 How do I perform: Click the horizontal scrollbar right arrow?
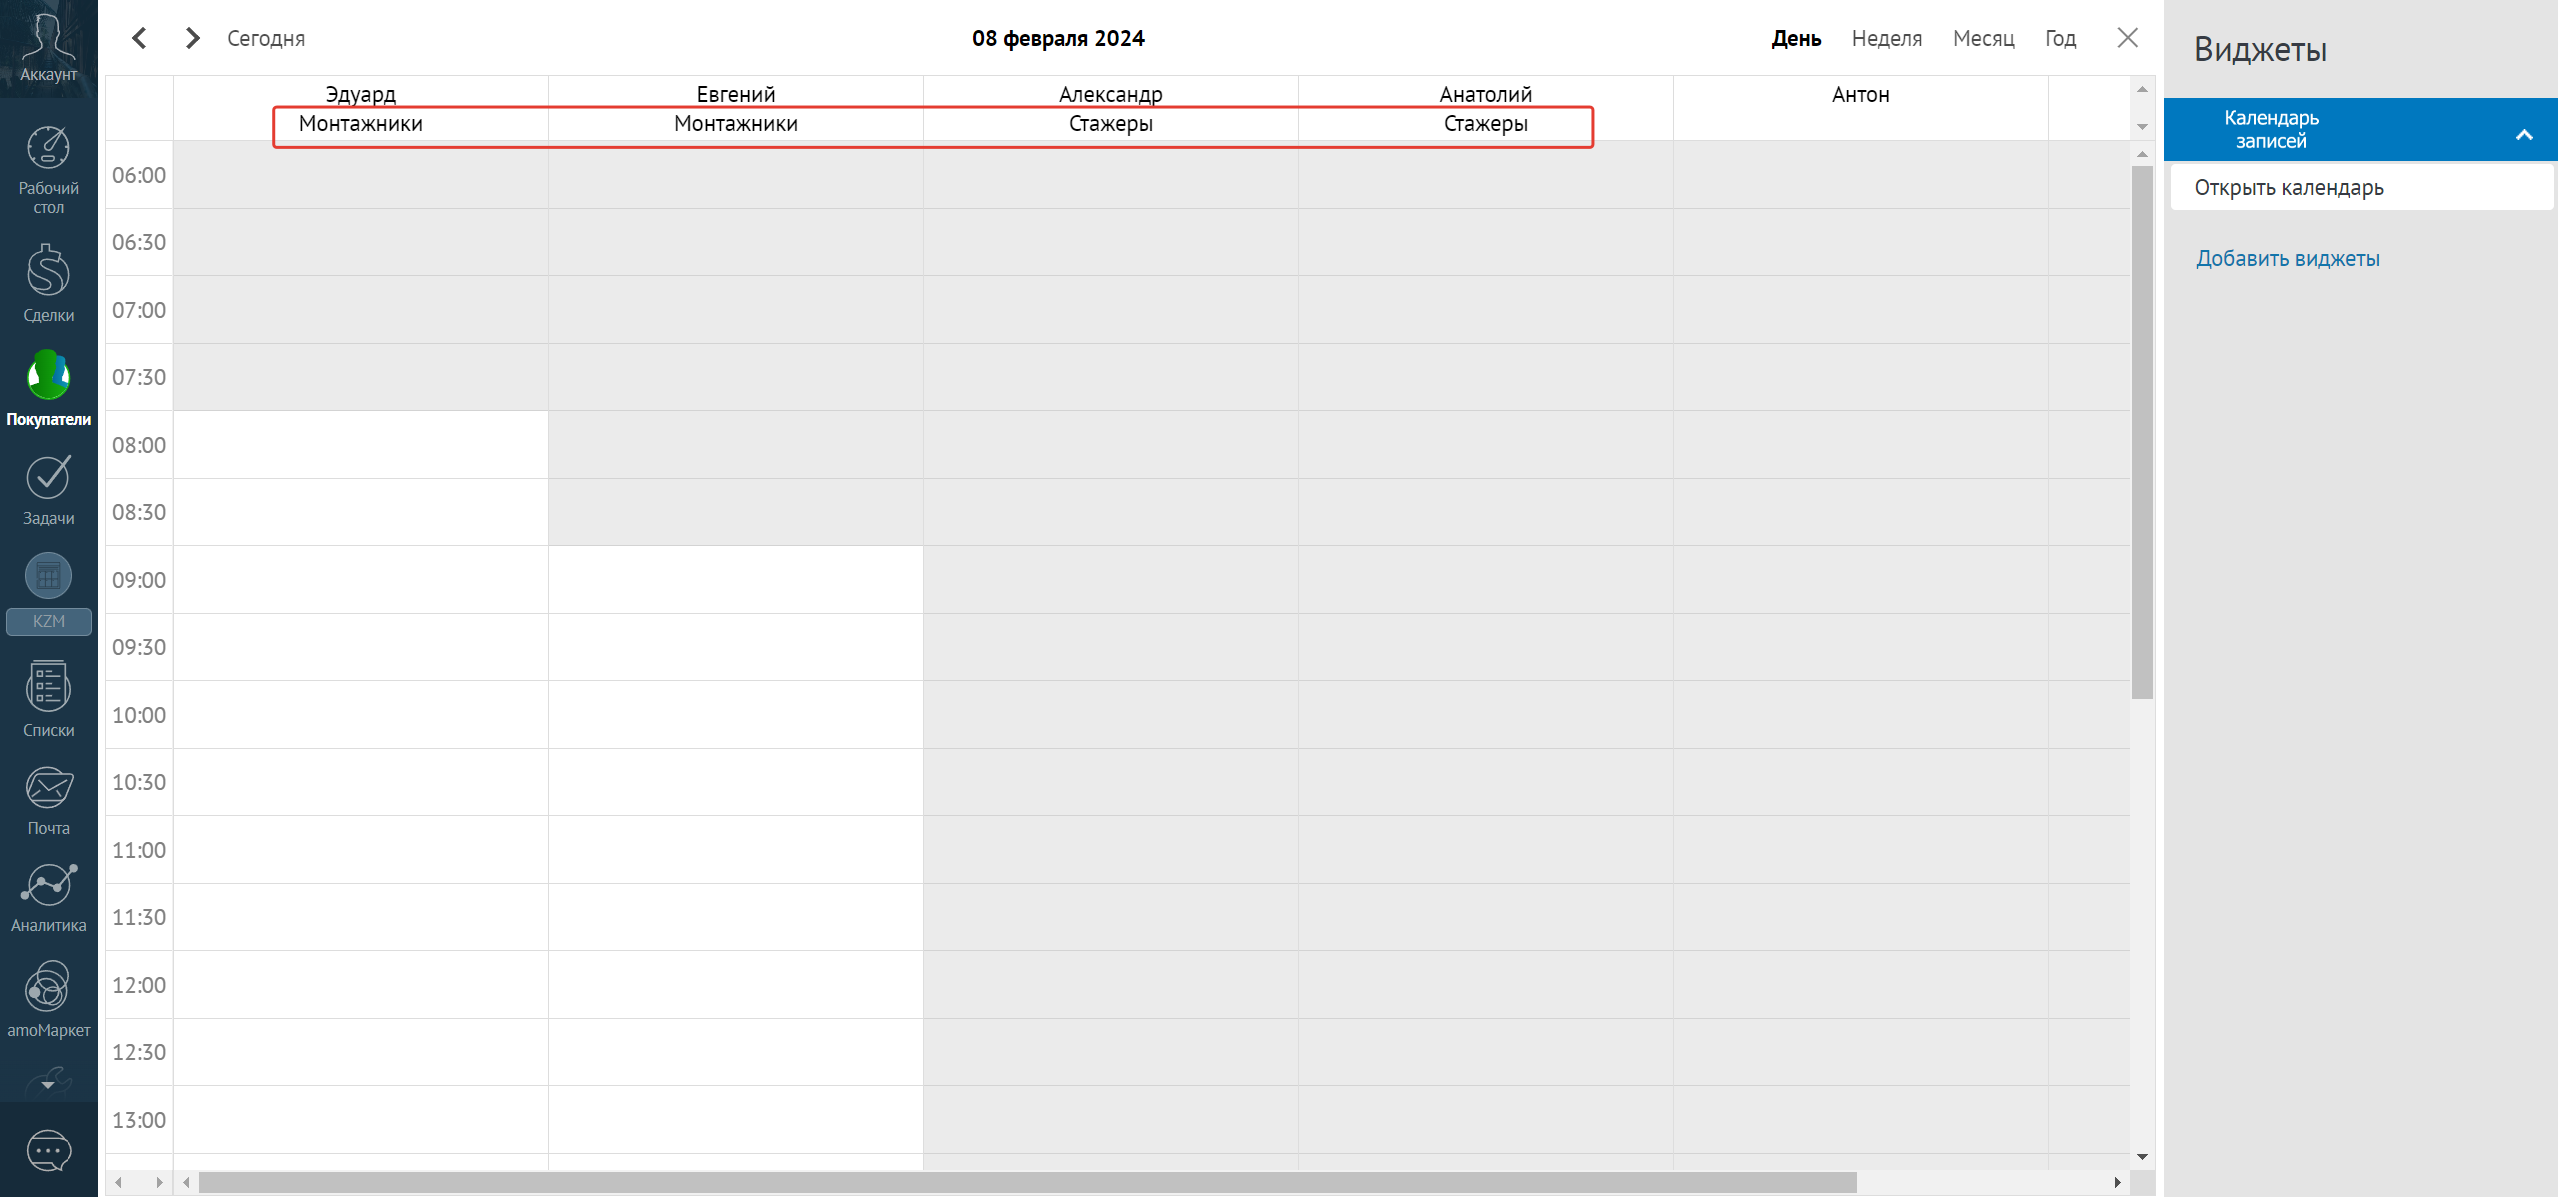pos(2117,1182)
